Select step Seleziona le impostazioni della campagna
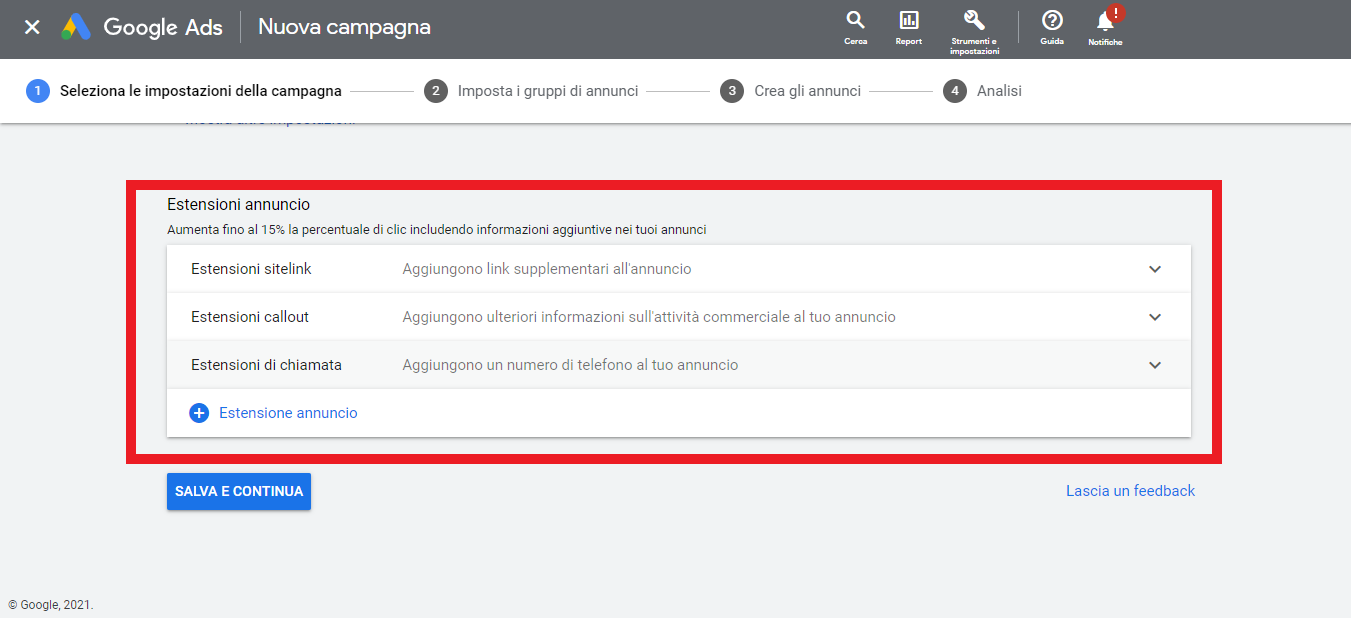The image size is (1351, 618). (200, 91)
